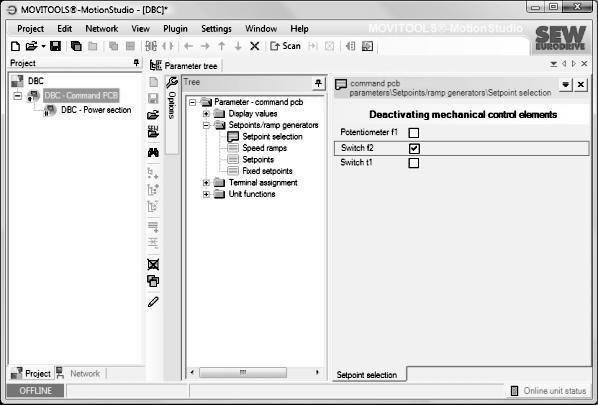
Task: Click the down arrow toolbar icon
Action: 238,47
